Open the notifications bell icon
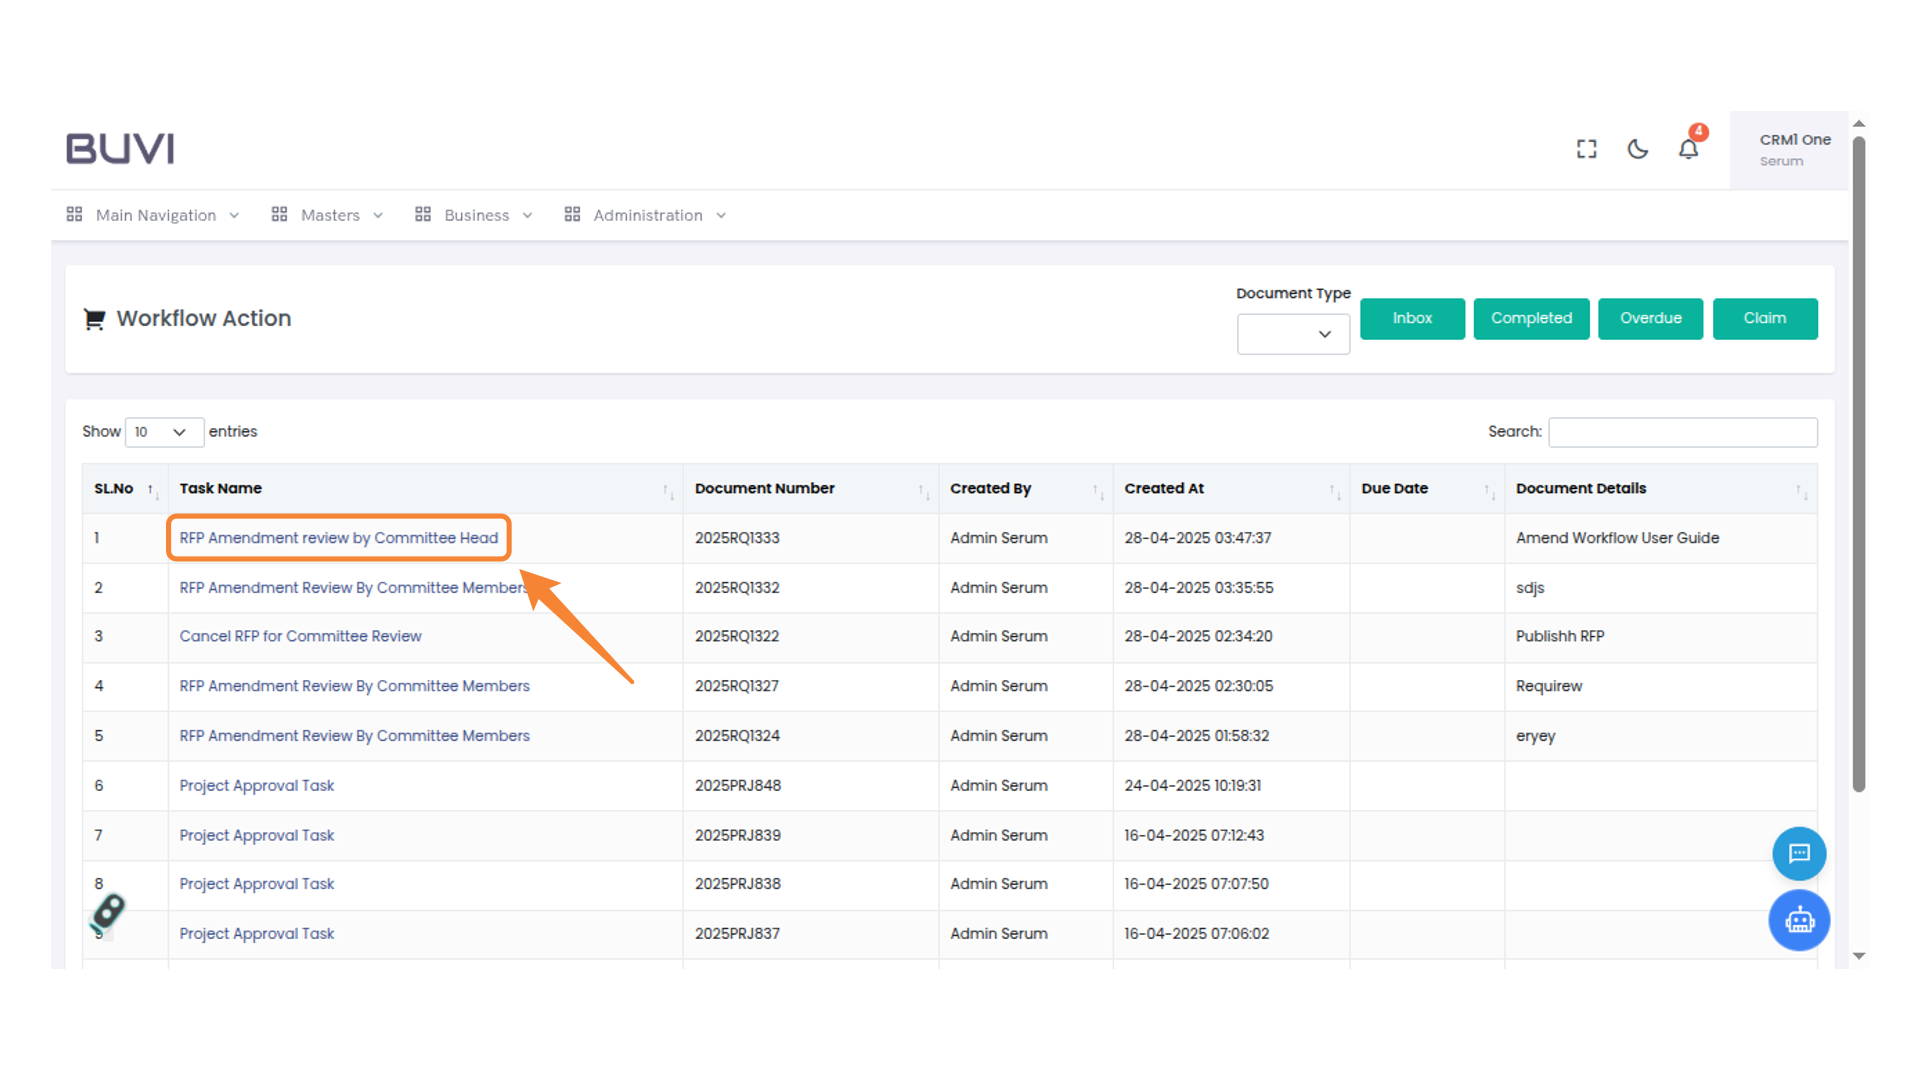The image size is (1920, 1080). (x=1688, y=149)
